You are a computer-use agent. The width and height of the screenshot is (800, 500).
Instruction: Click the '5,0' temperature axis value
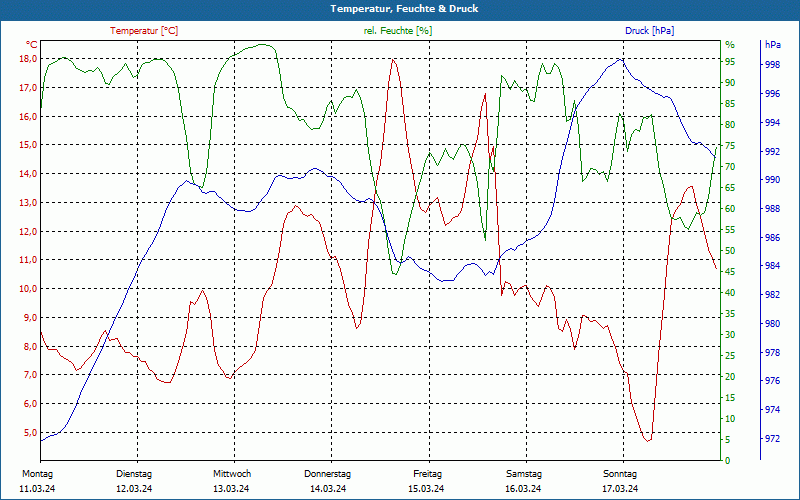point(30,433)
